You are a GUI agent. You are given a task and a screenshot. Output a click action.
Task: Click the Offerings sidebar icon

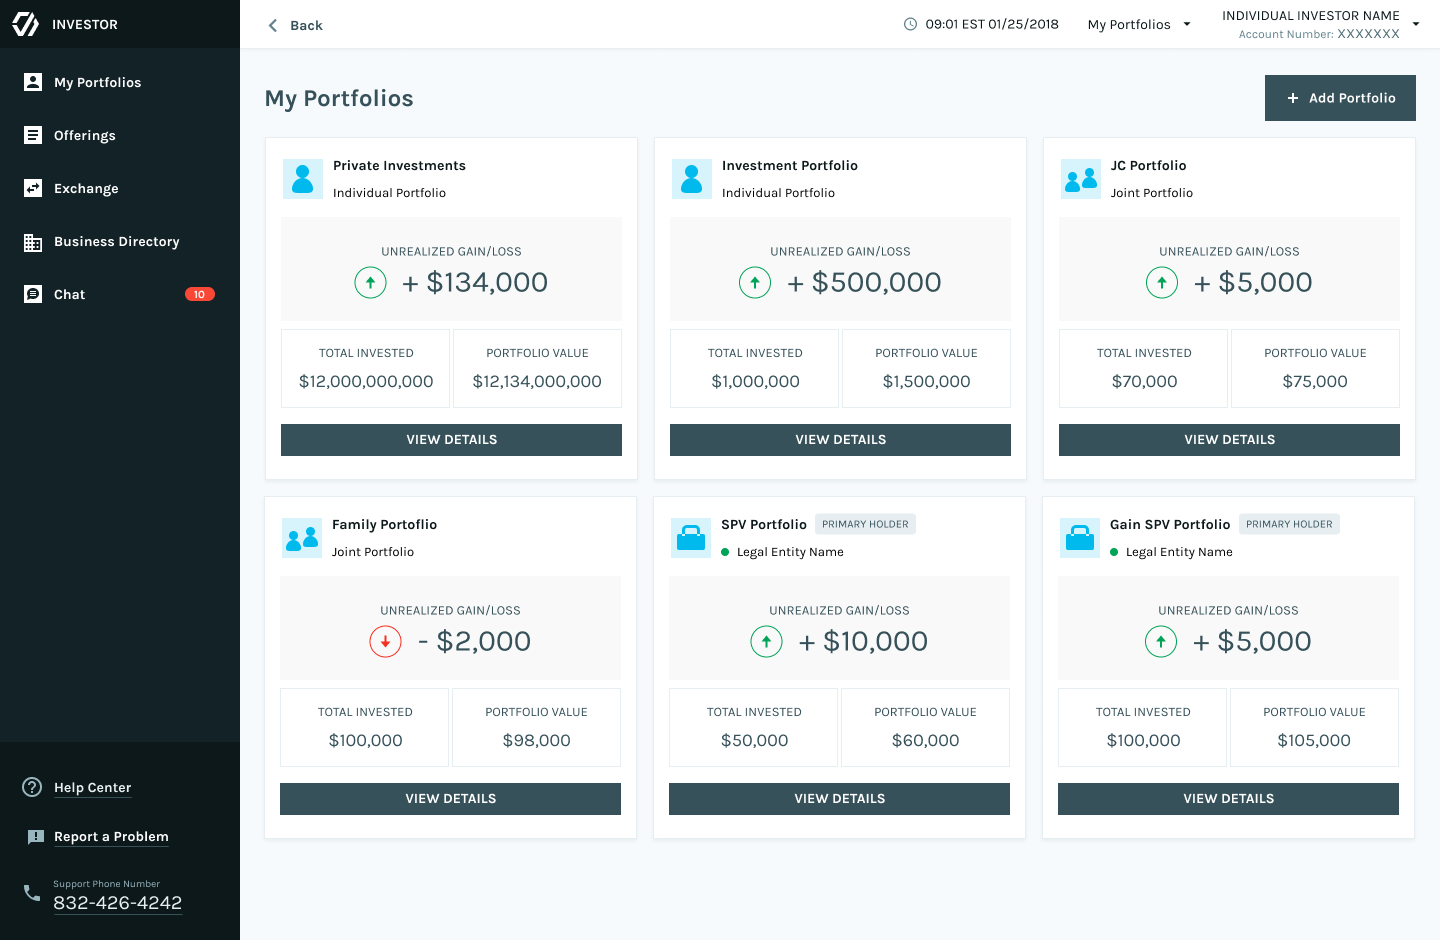[x=33, y=135]
